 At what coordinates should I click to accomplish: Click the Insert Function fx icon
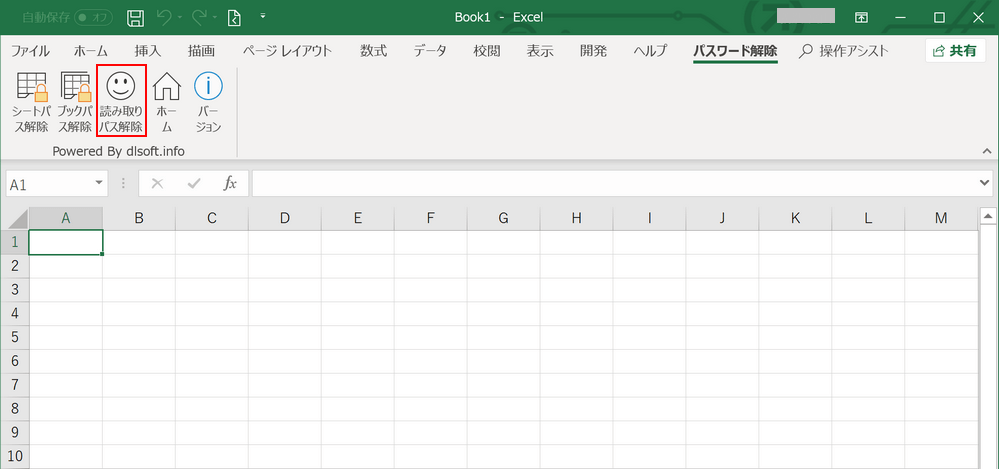(230, 183)
